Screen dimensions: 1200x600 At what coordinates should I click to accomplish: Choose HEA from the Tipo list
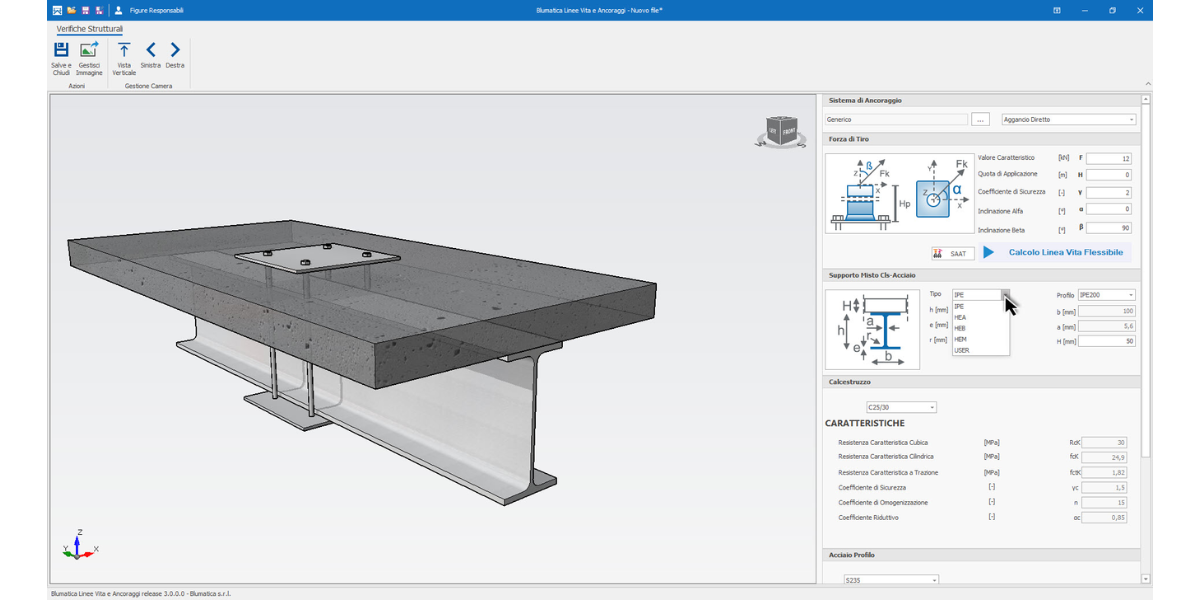(x=980, y=317)
